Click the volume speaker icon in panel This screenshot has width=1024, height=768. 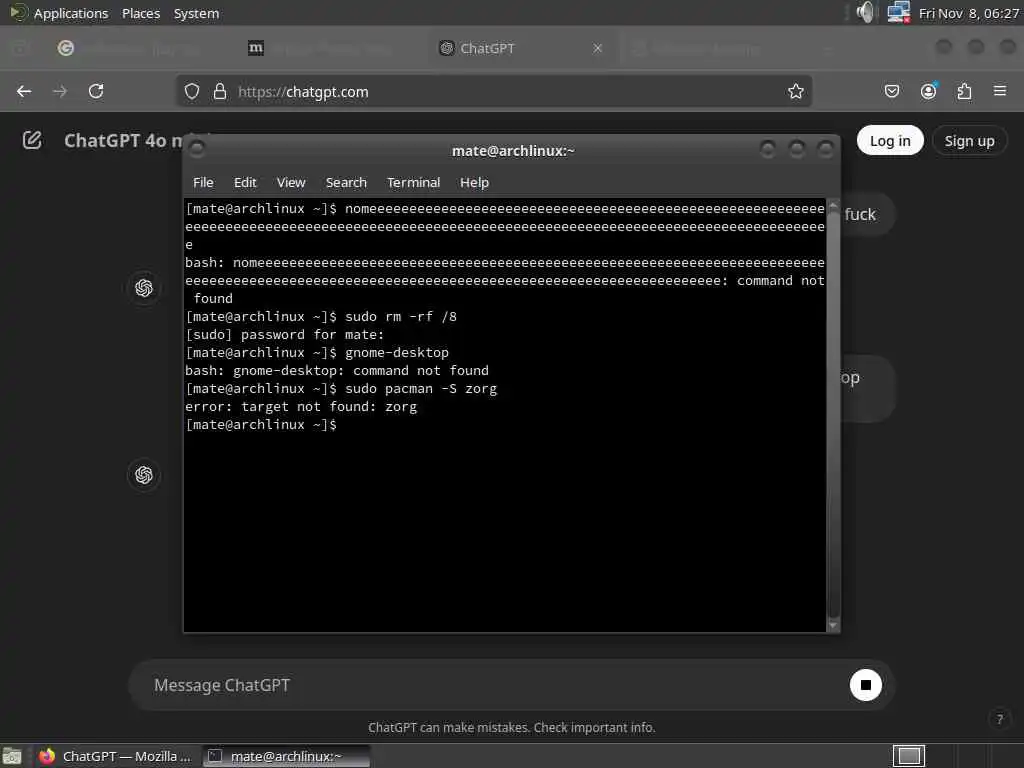[x=865, y=12]
